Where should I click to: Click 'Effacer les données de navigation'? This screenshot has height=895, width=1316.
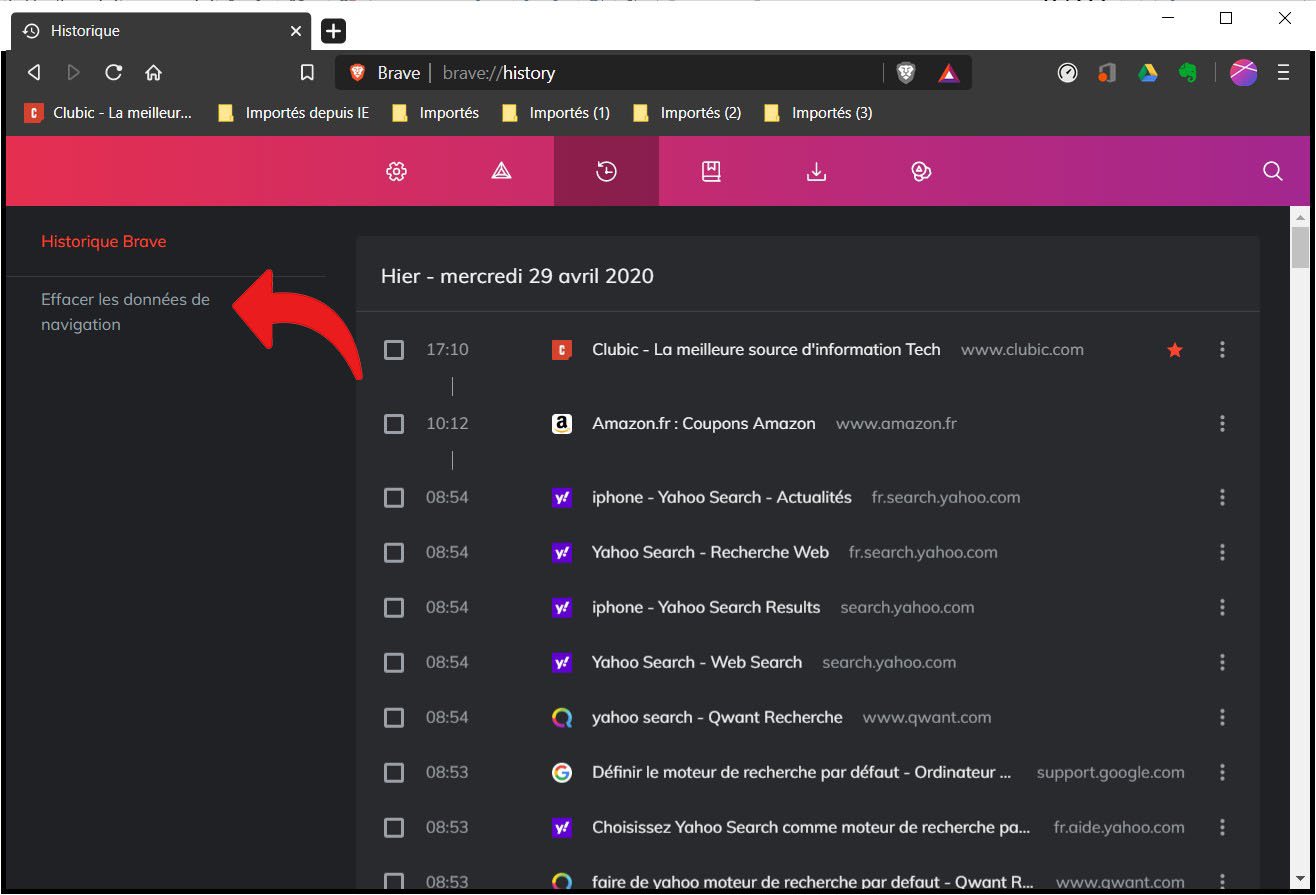pos(126,312)
